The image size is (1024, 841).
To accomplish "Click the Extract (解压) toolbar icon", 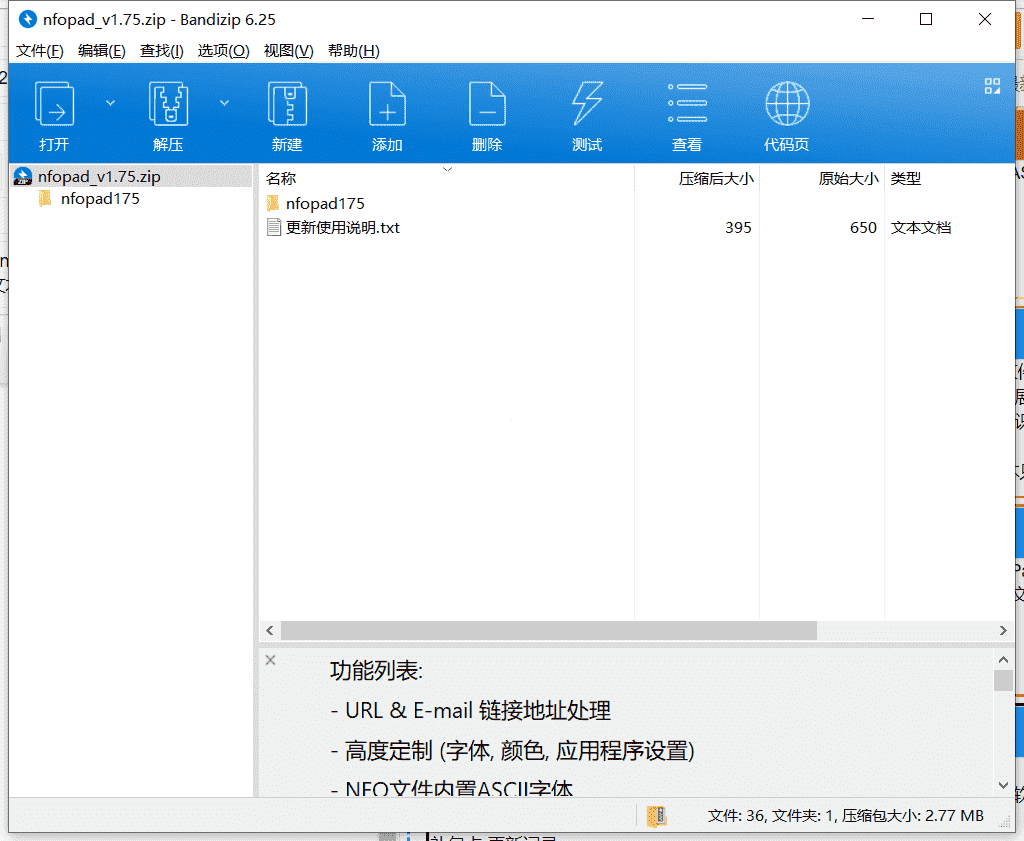I will click(x=168, y=104).
